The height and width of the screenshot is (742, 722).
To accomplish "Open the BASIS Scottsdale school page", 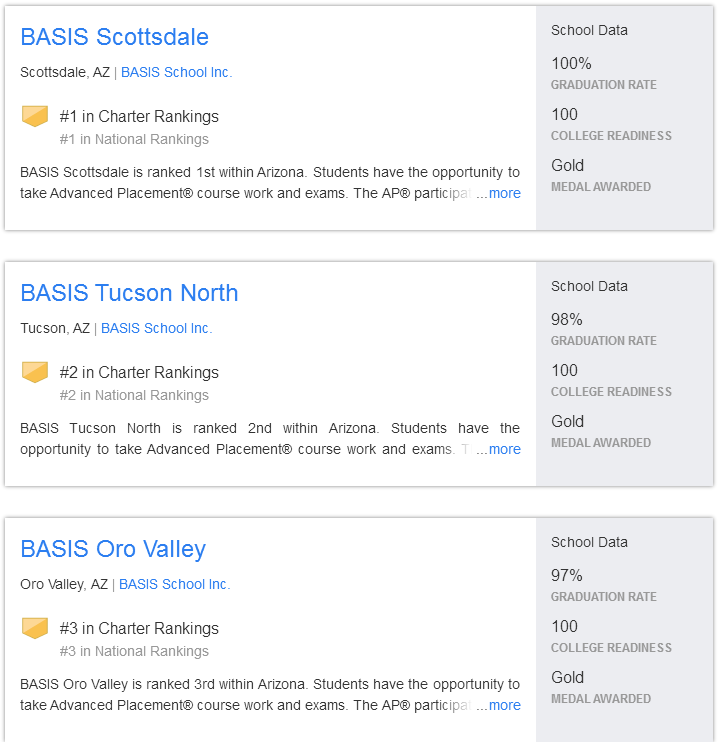I will (x=114, y=37).
